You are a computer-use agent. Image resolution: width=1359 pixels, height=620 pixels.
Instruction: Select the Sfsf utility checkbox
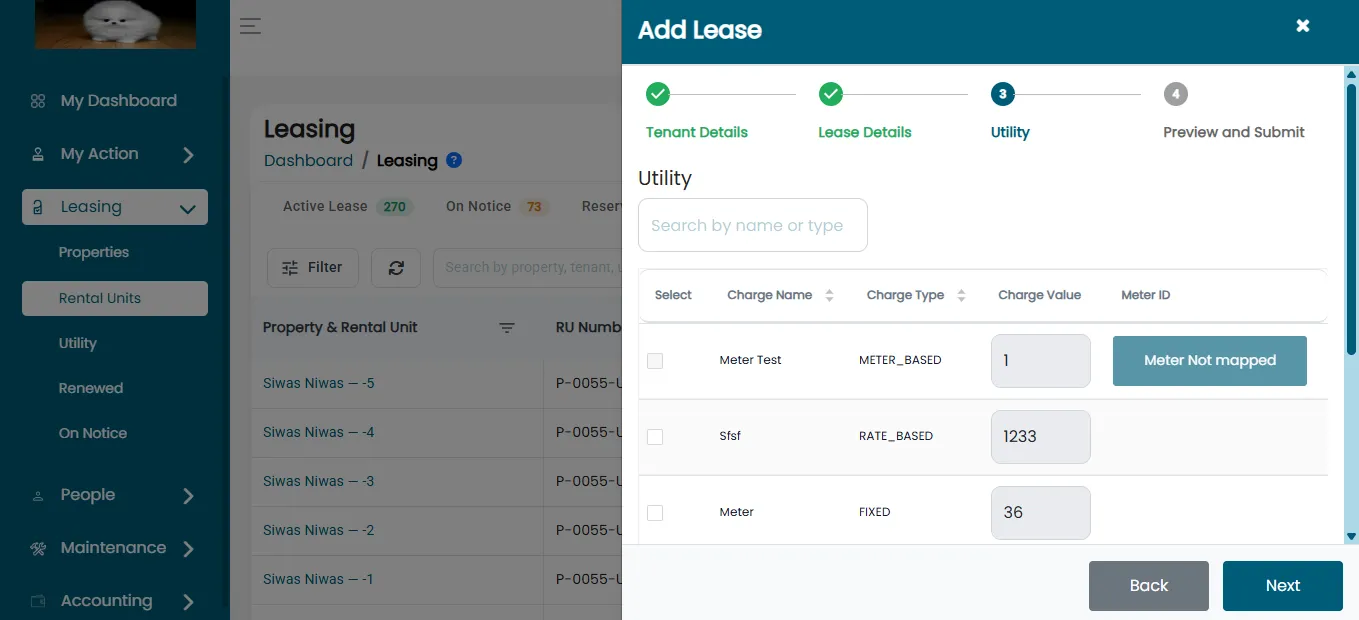click(x=655, y=437)
